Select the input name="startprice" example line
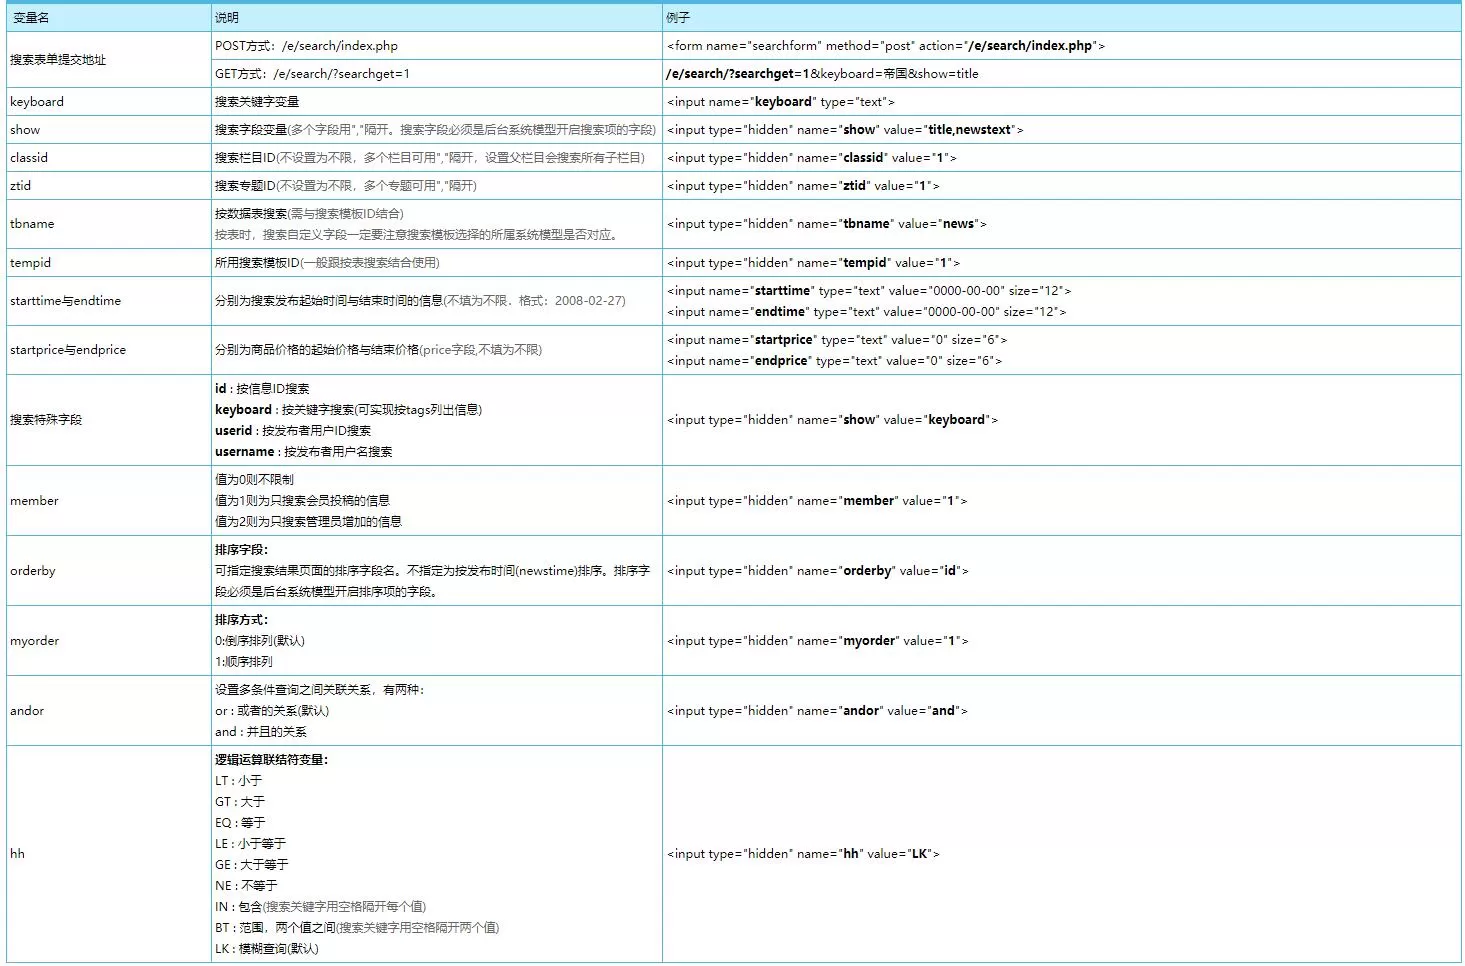Image resolution: width=1465 pixels, height=966 pixels. [837, 340]
